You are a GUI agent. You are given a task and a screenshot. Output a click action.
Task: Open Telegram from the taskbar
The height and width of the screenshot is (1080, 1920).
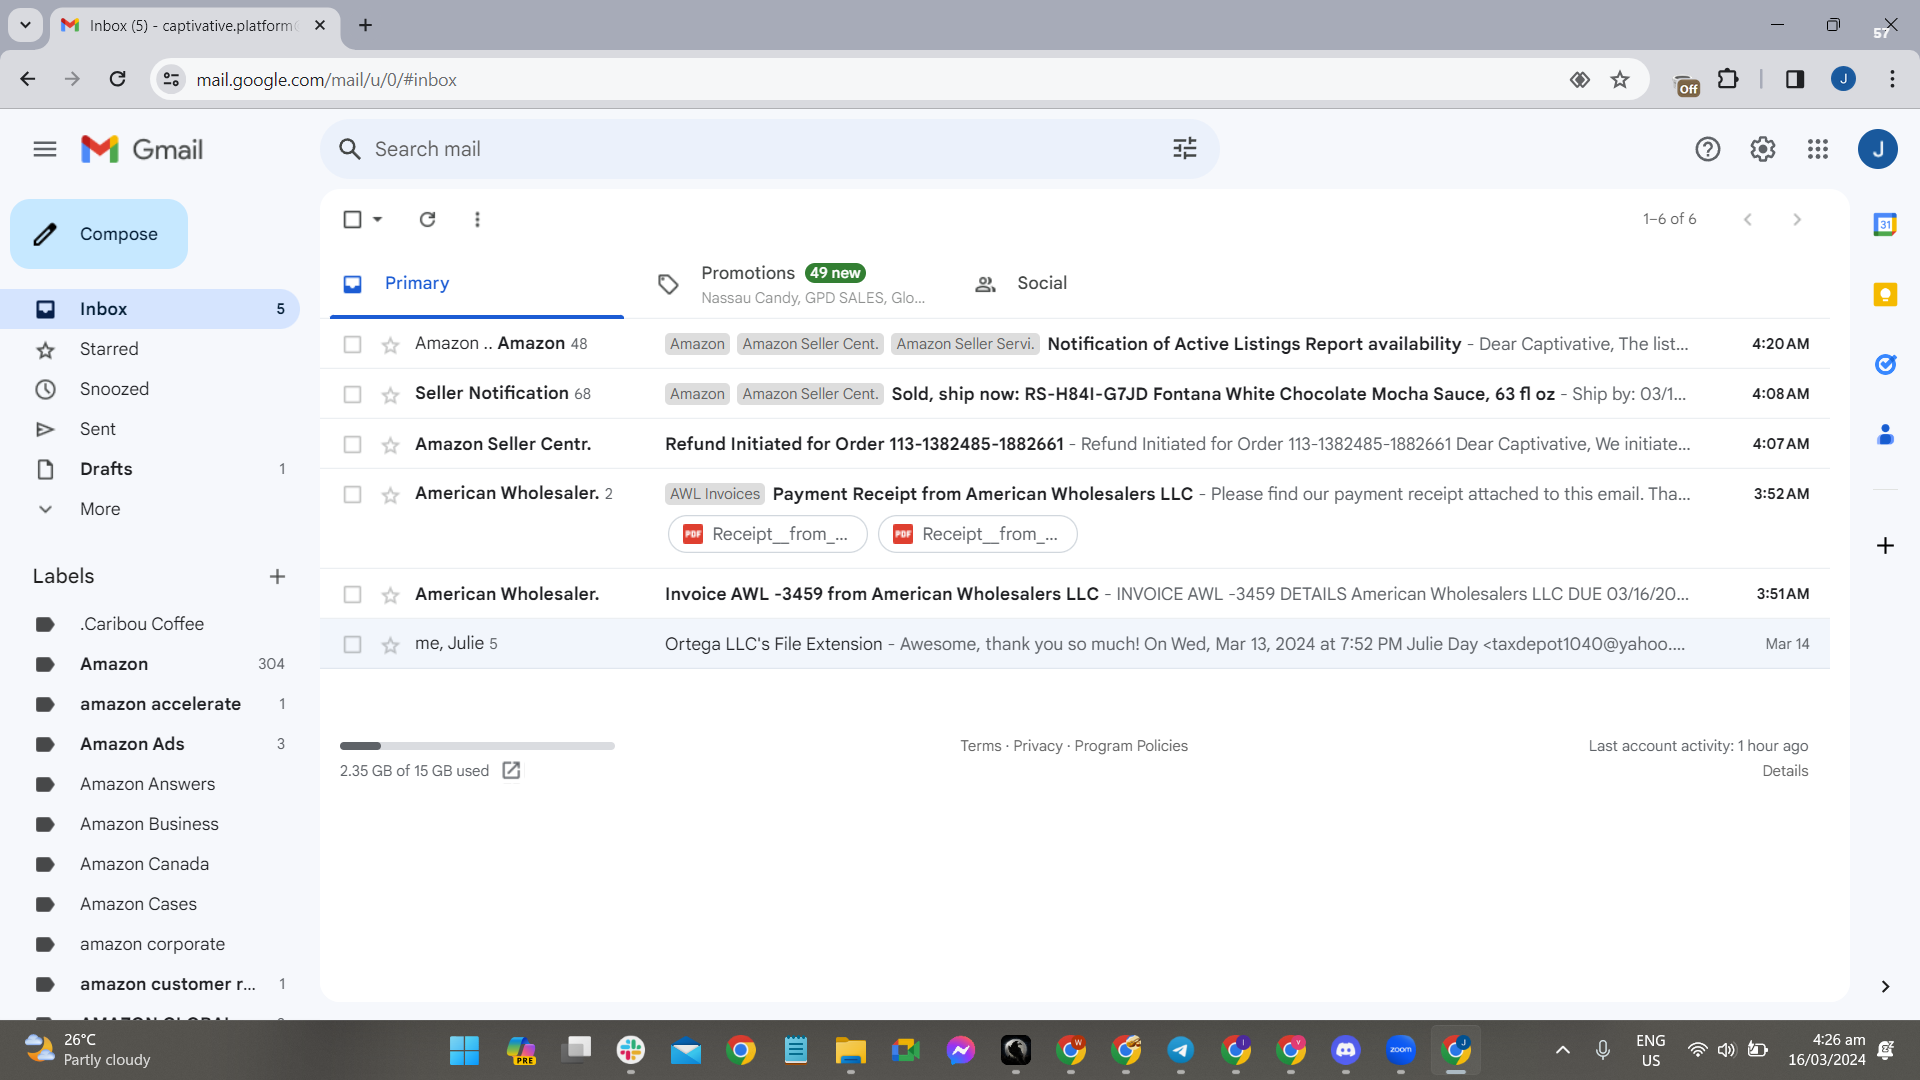point(1180,1050)
